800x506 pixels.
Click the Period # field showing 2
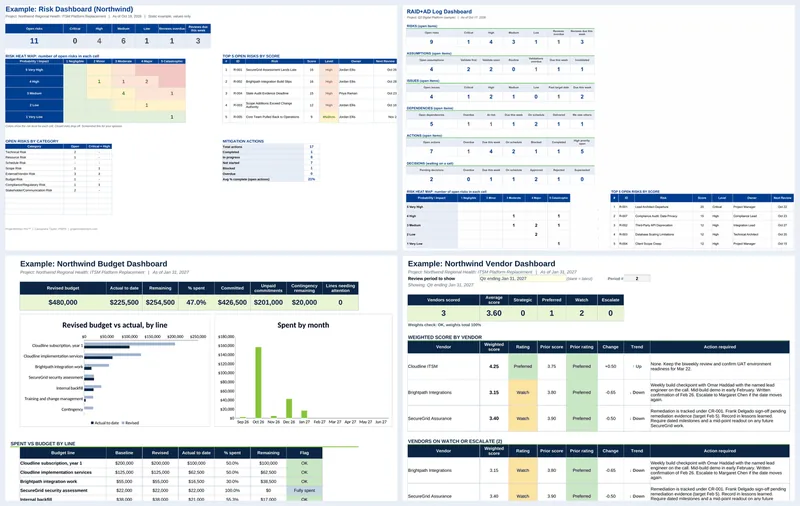(636, 279)
